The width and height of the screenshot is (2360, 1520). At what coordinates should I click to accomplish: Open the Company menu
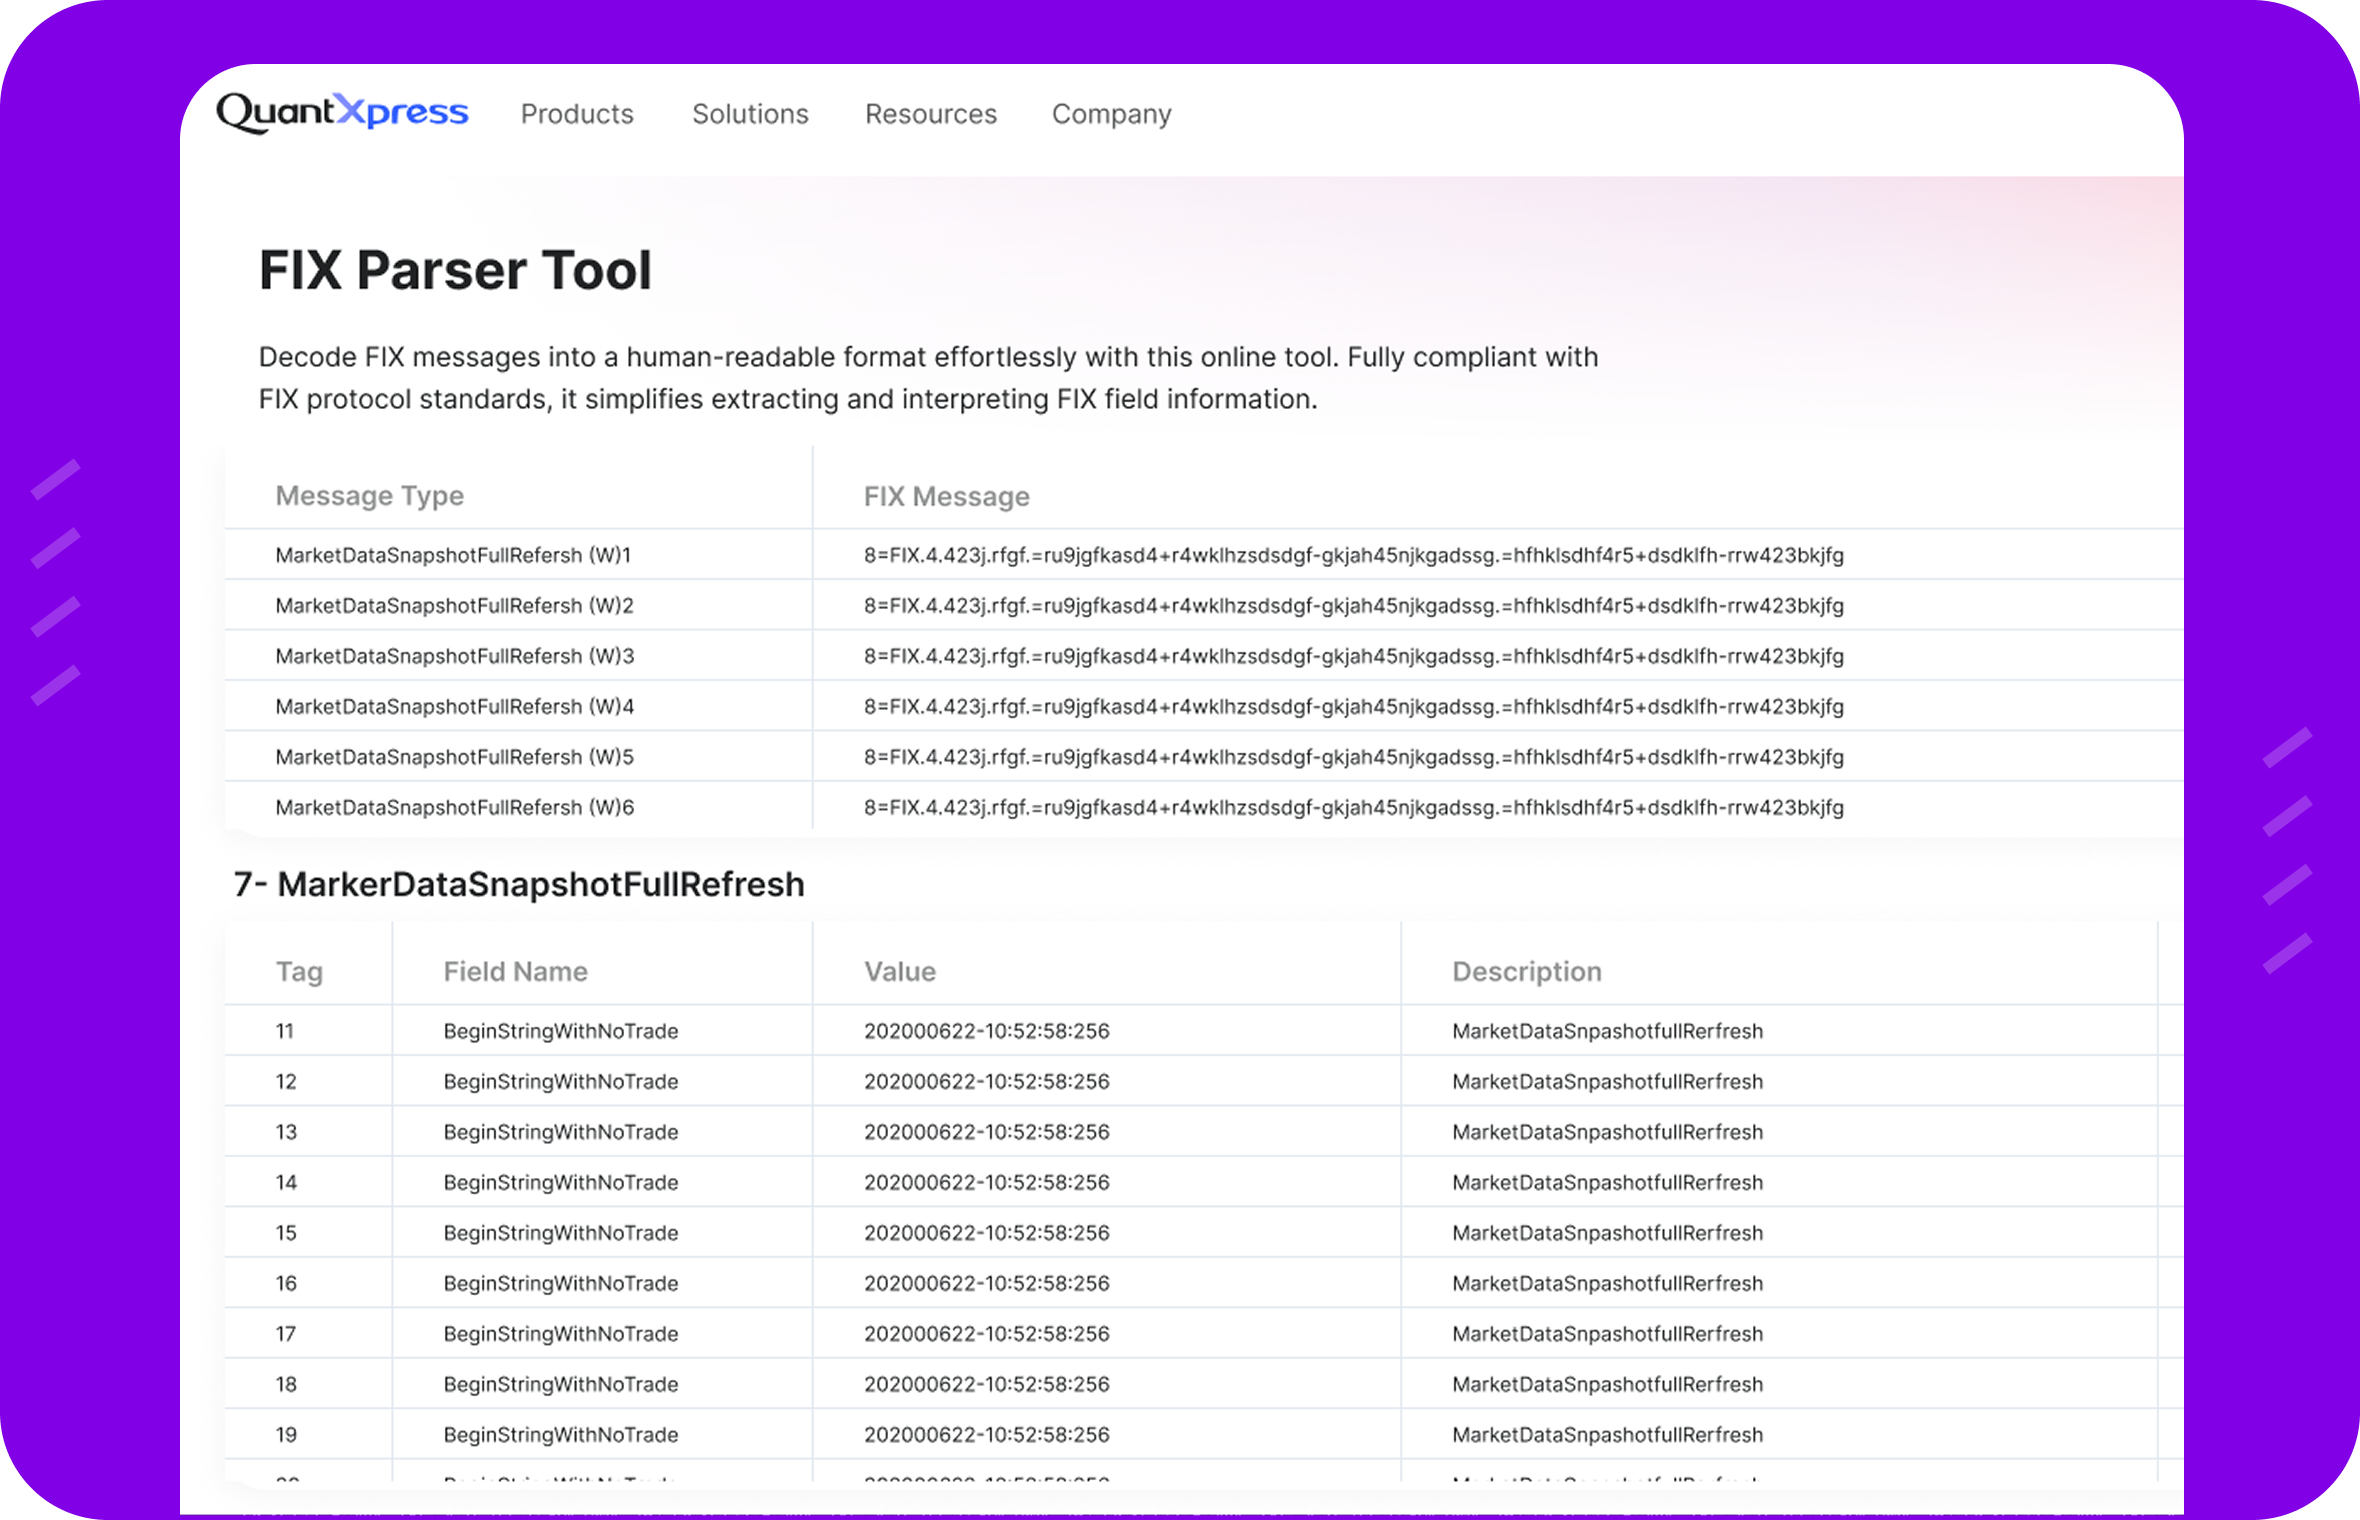point(1111,114)
